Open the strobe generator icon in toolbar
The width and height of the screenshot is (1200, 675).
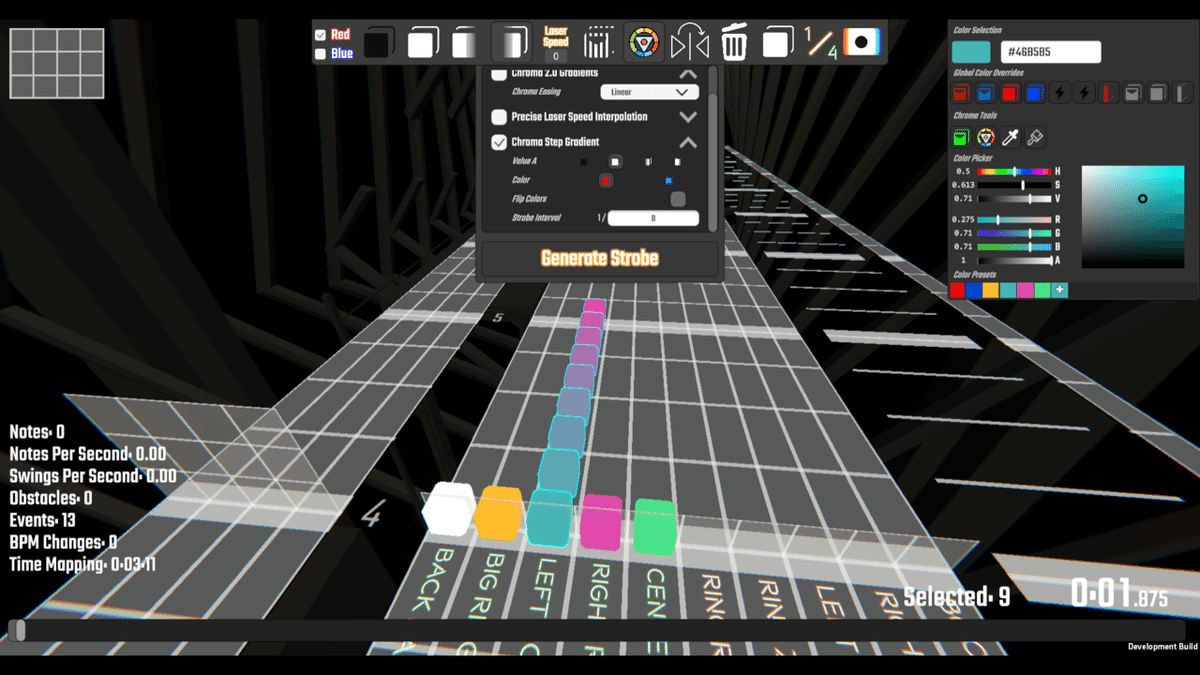coord(599,43)
